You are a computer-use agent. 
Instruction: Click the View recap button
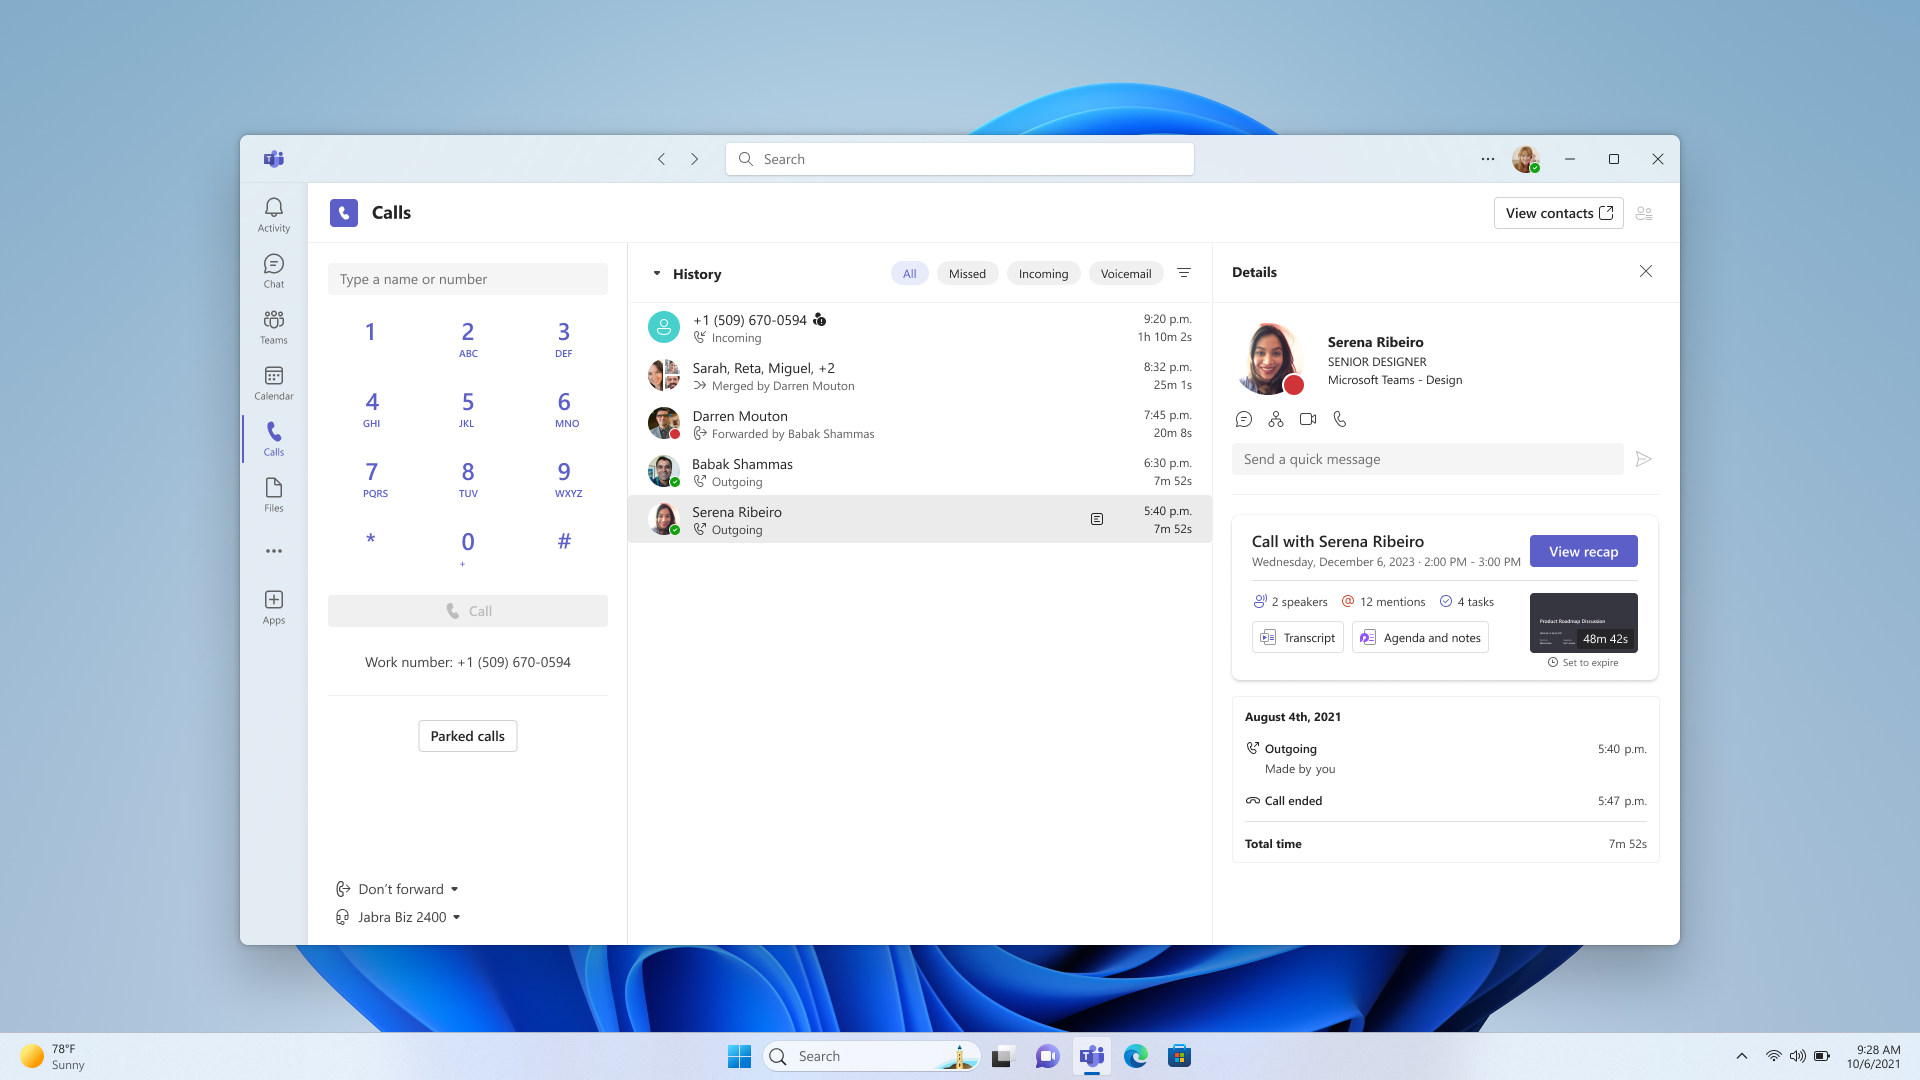[x=1583, y=551]
